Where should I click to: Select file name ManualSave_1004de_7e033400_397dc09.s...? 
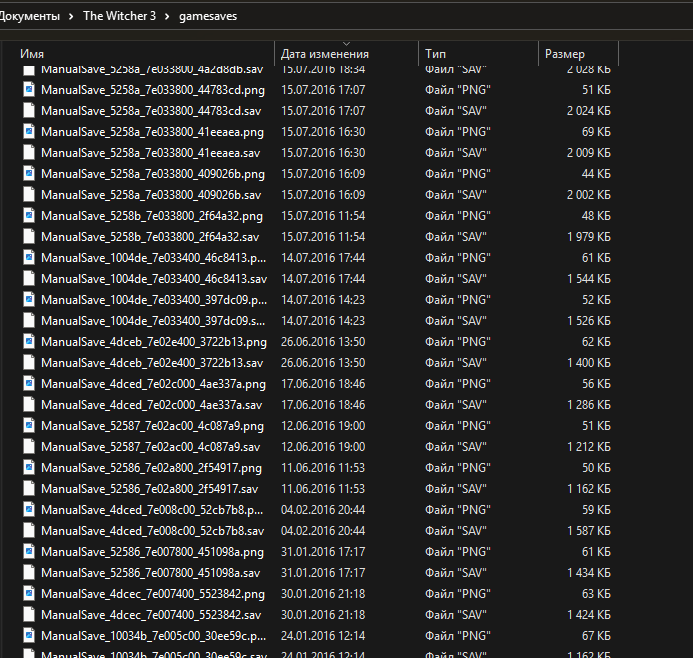pyautogui.click(x=153, y=321)
